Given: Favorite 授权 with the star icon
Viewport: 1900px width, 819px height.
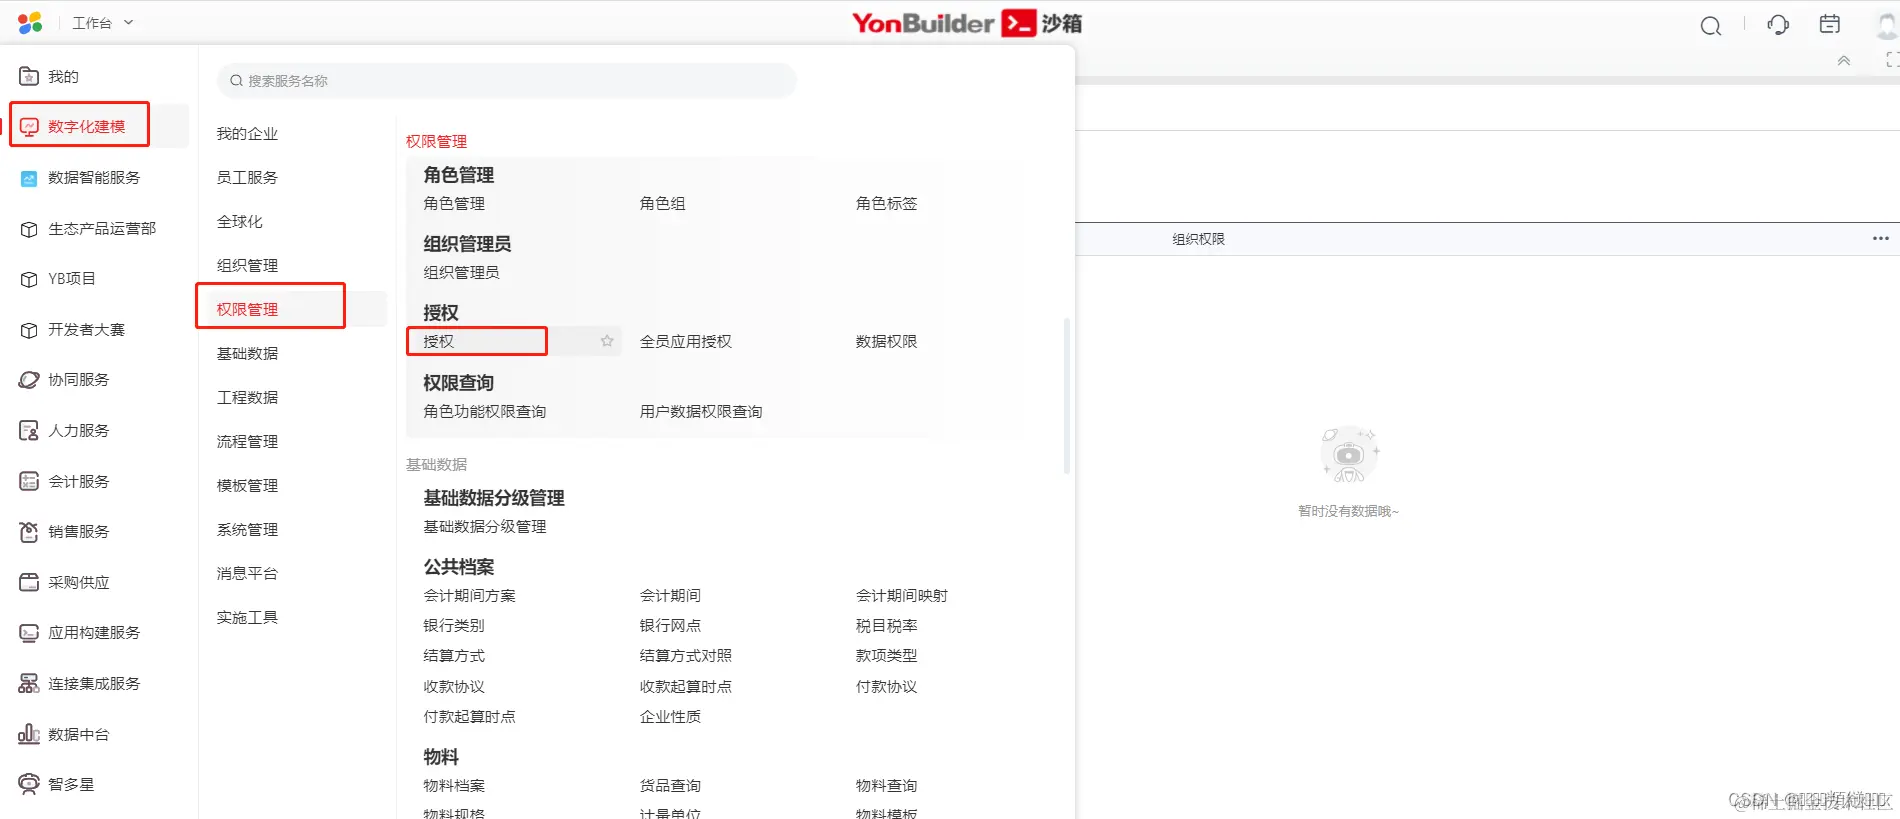Looking at the screenshot, I should [607, 341].
